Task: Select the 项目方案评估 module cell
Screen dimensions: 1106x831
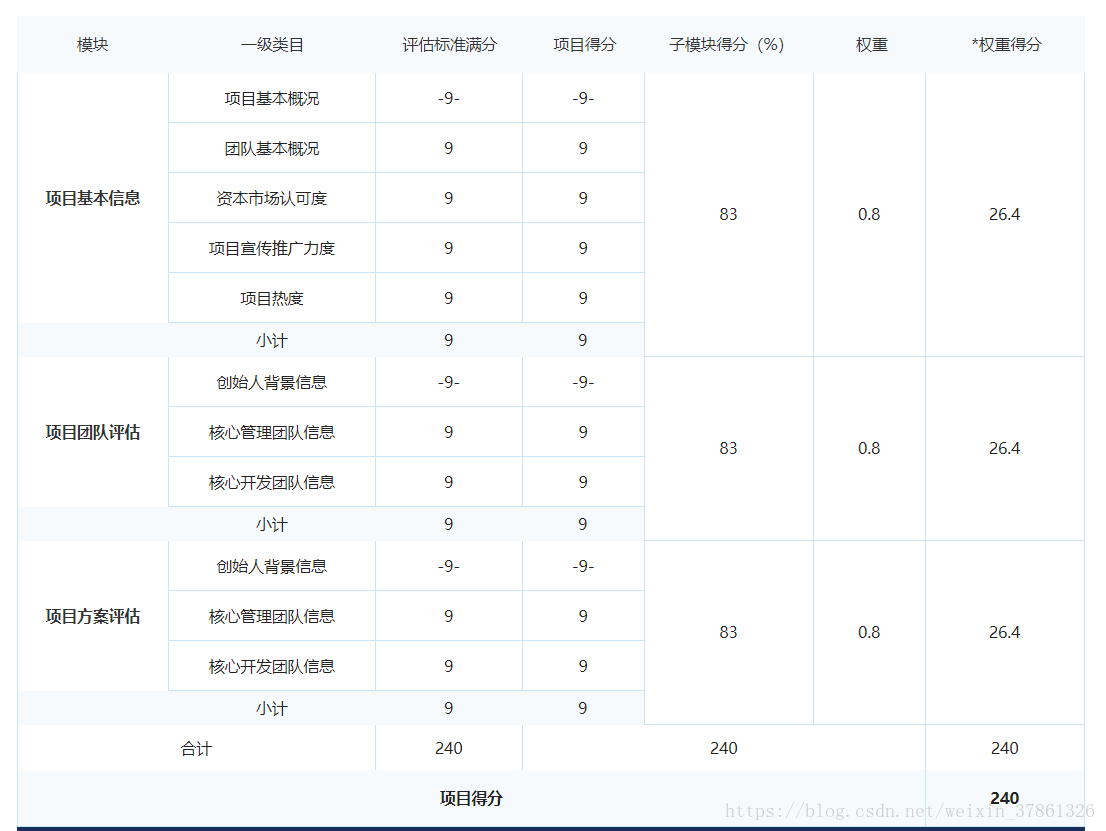Action: coord(92,617)
